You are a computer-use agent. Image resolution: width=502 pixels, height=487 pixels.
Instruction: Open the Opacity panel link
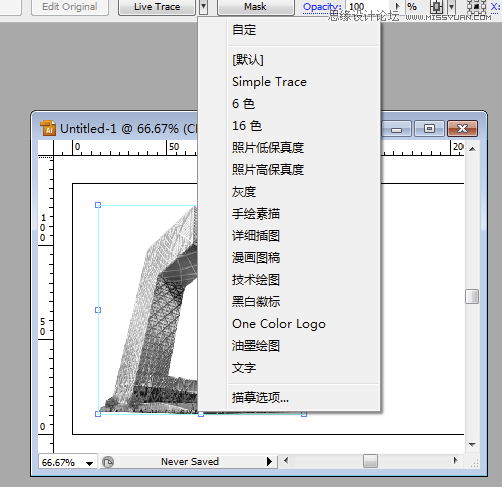pos(322,7)
